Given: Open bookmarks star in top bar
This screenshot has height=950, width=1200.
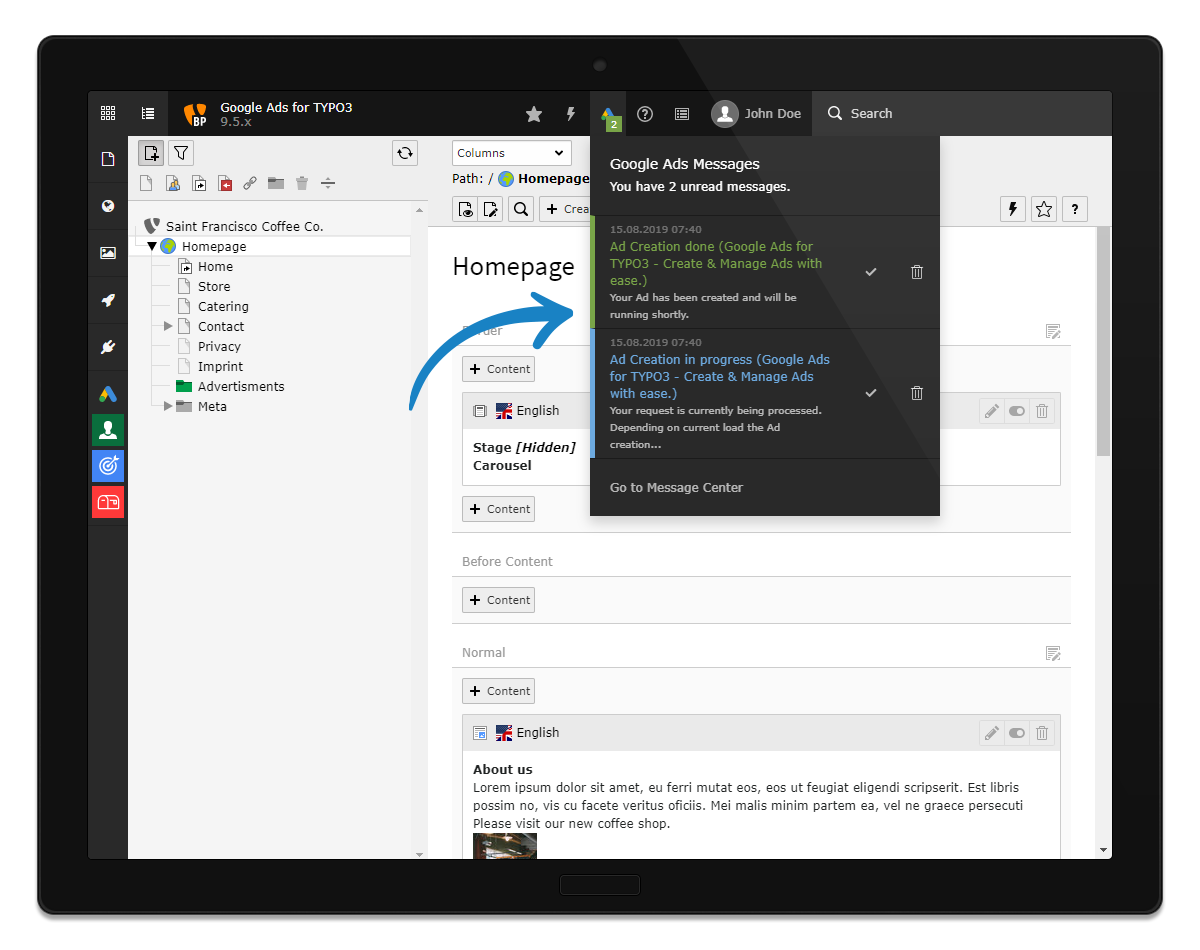Looking at the screenshot, I should (534, 114).
